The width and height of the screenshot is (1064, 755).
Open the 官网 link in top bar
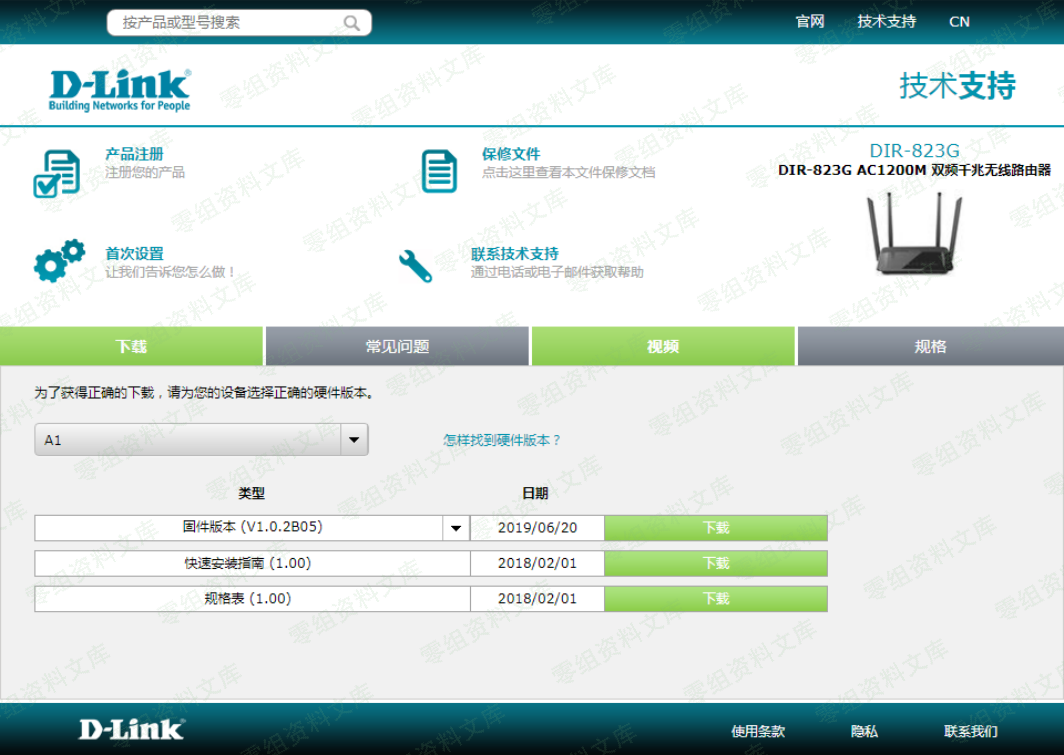[x=810, y=22]
